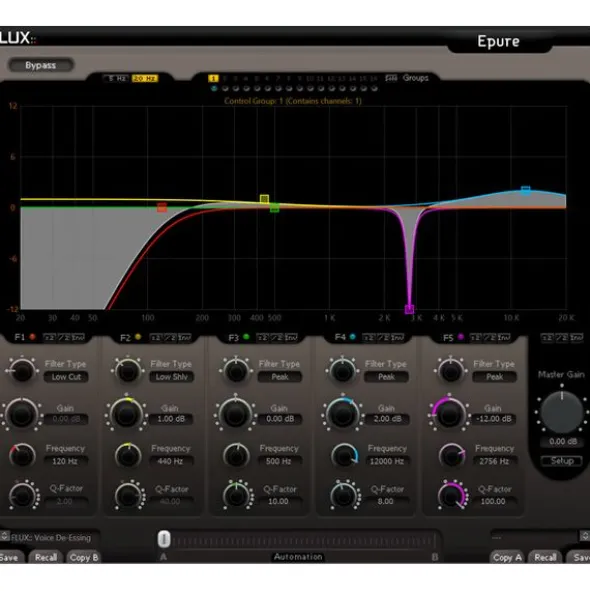Click the F4 Gain knob

[342, 415]
